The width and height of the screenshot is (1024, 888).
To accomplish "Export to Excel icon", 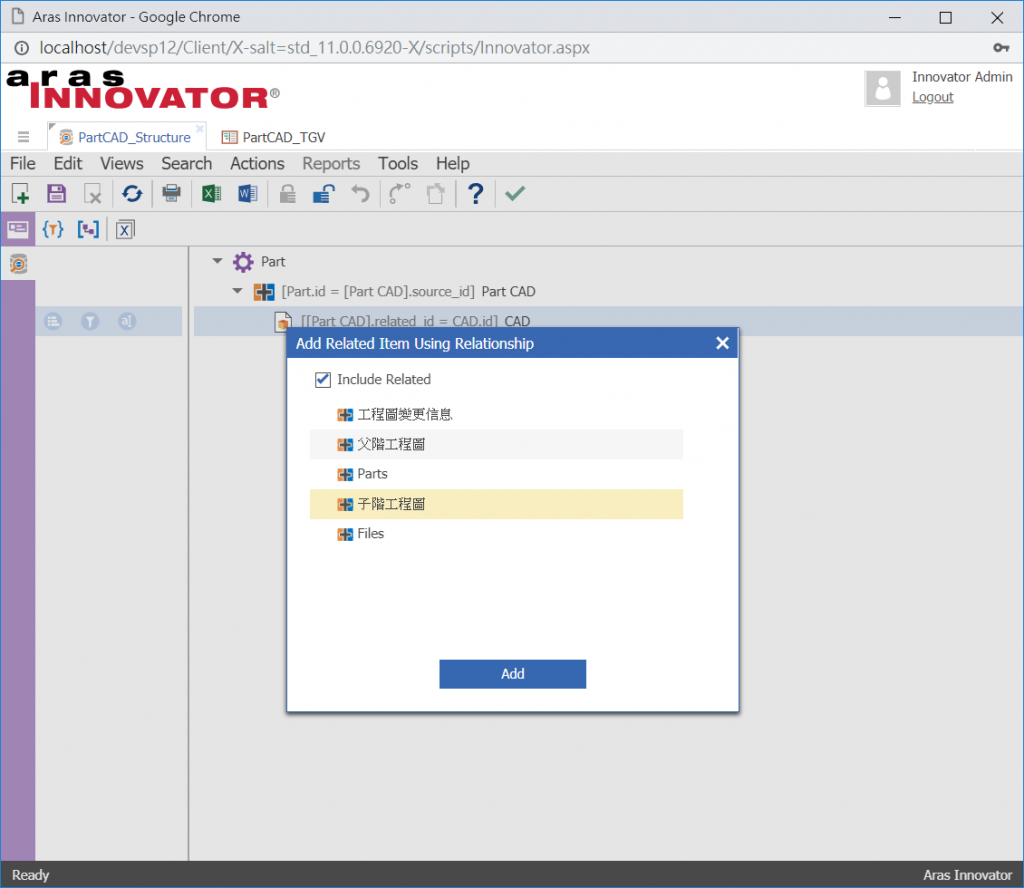I will tap(211, 193).
